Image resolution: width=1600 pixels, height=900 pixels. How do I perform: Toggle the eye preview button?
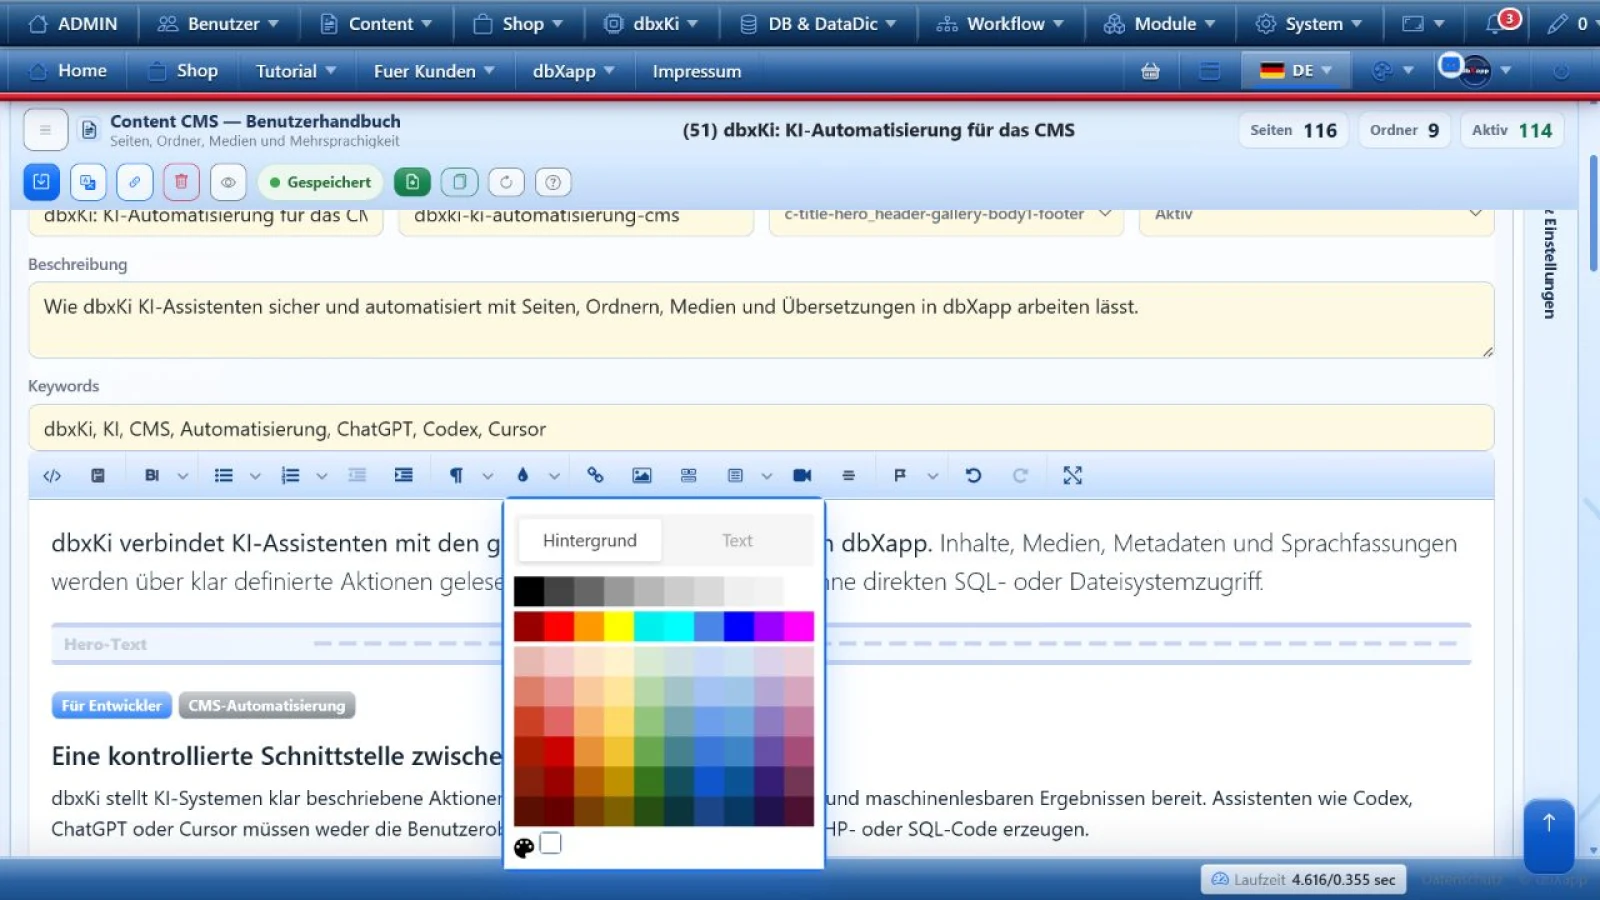point(228,182)
